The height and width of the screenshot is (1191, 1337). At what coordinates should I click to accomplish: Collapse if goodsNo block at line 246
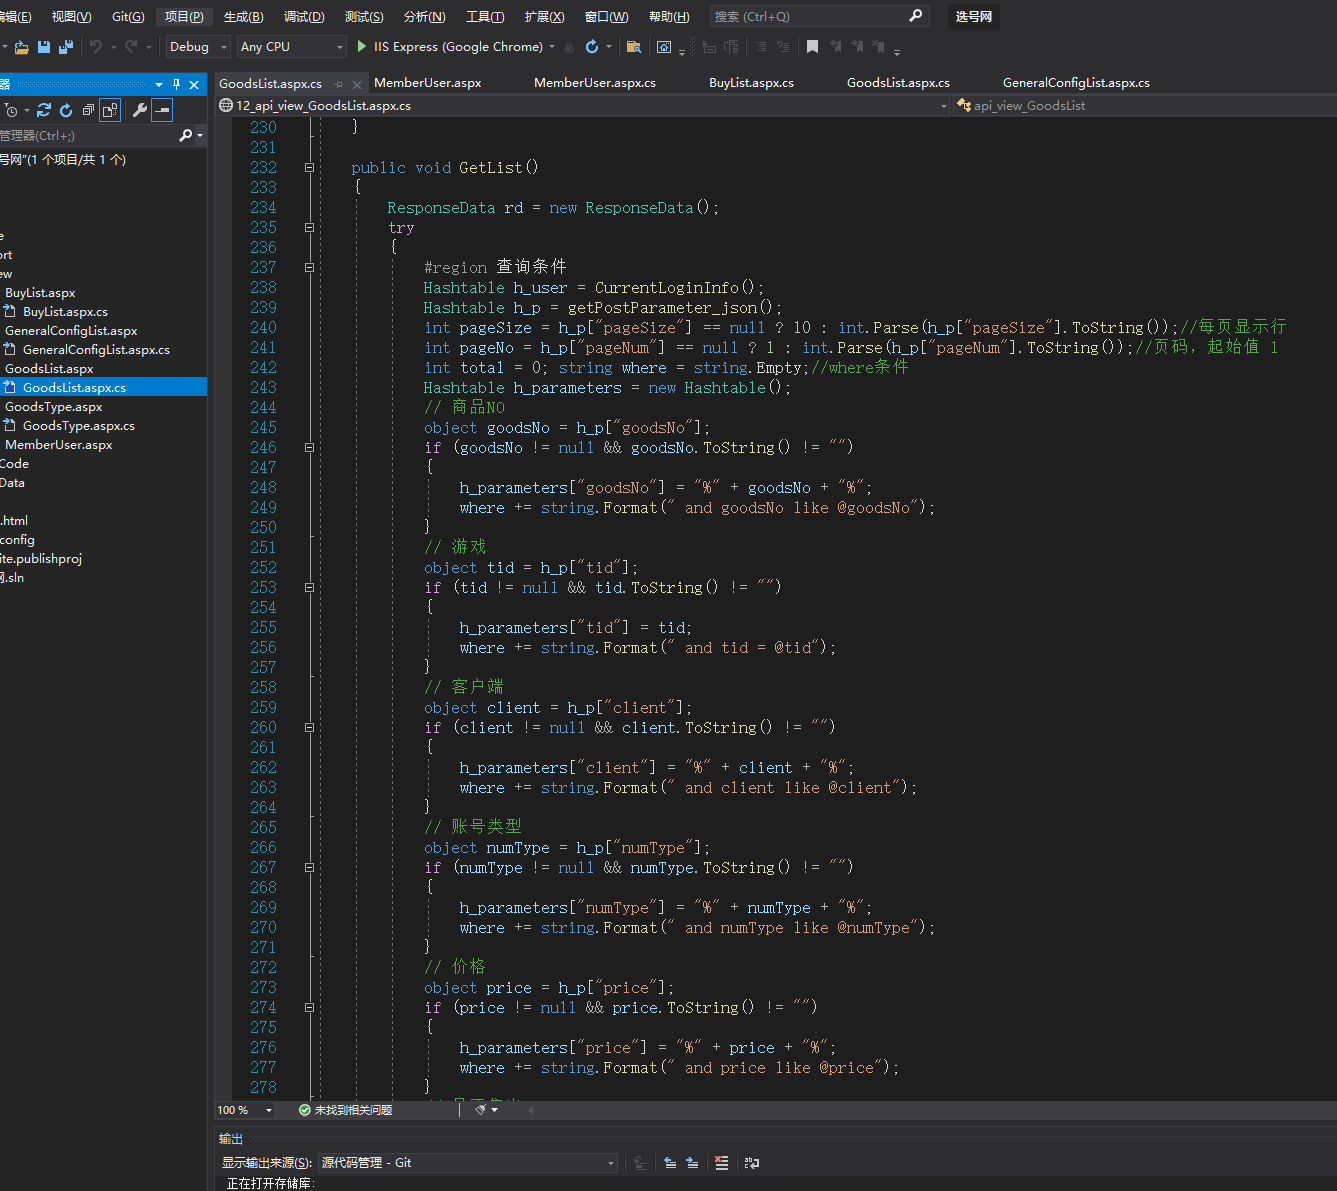coord(309,448)
